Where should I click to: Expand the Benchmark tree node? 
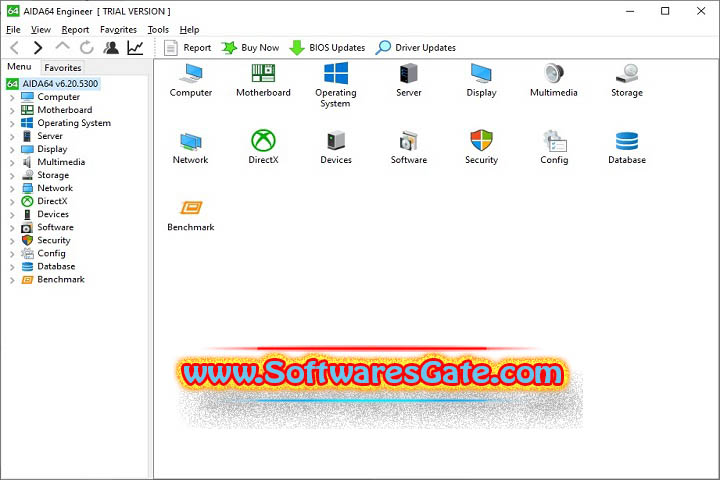(12, 280)
